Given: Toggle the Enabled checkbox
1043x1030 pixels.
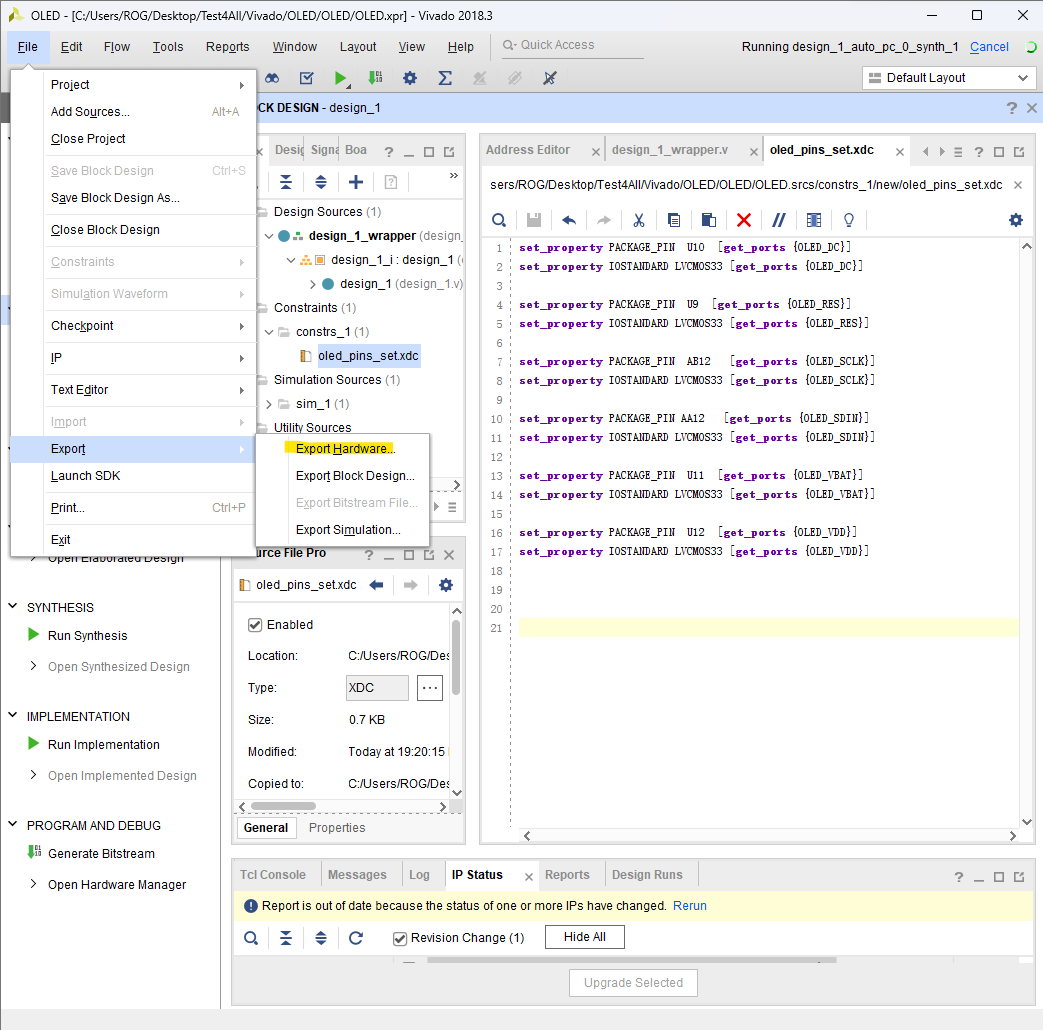Looking at the screenshot, I should [x=255, y=625].
